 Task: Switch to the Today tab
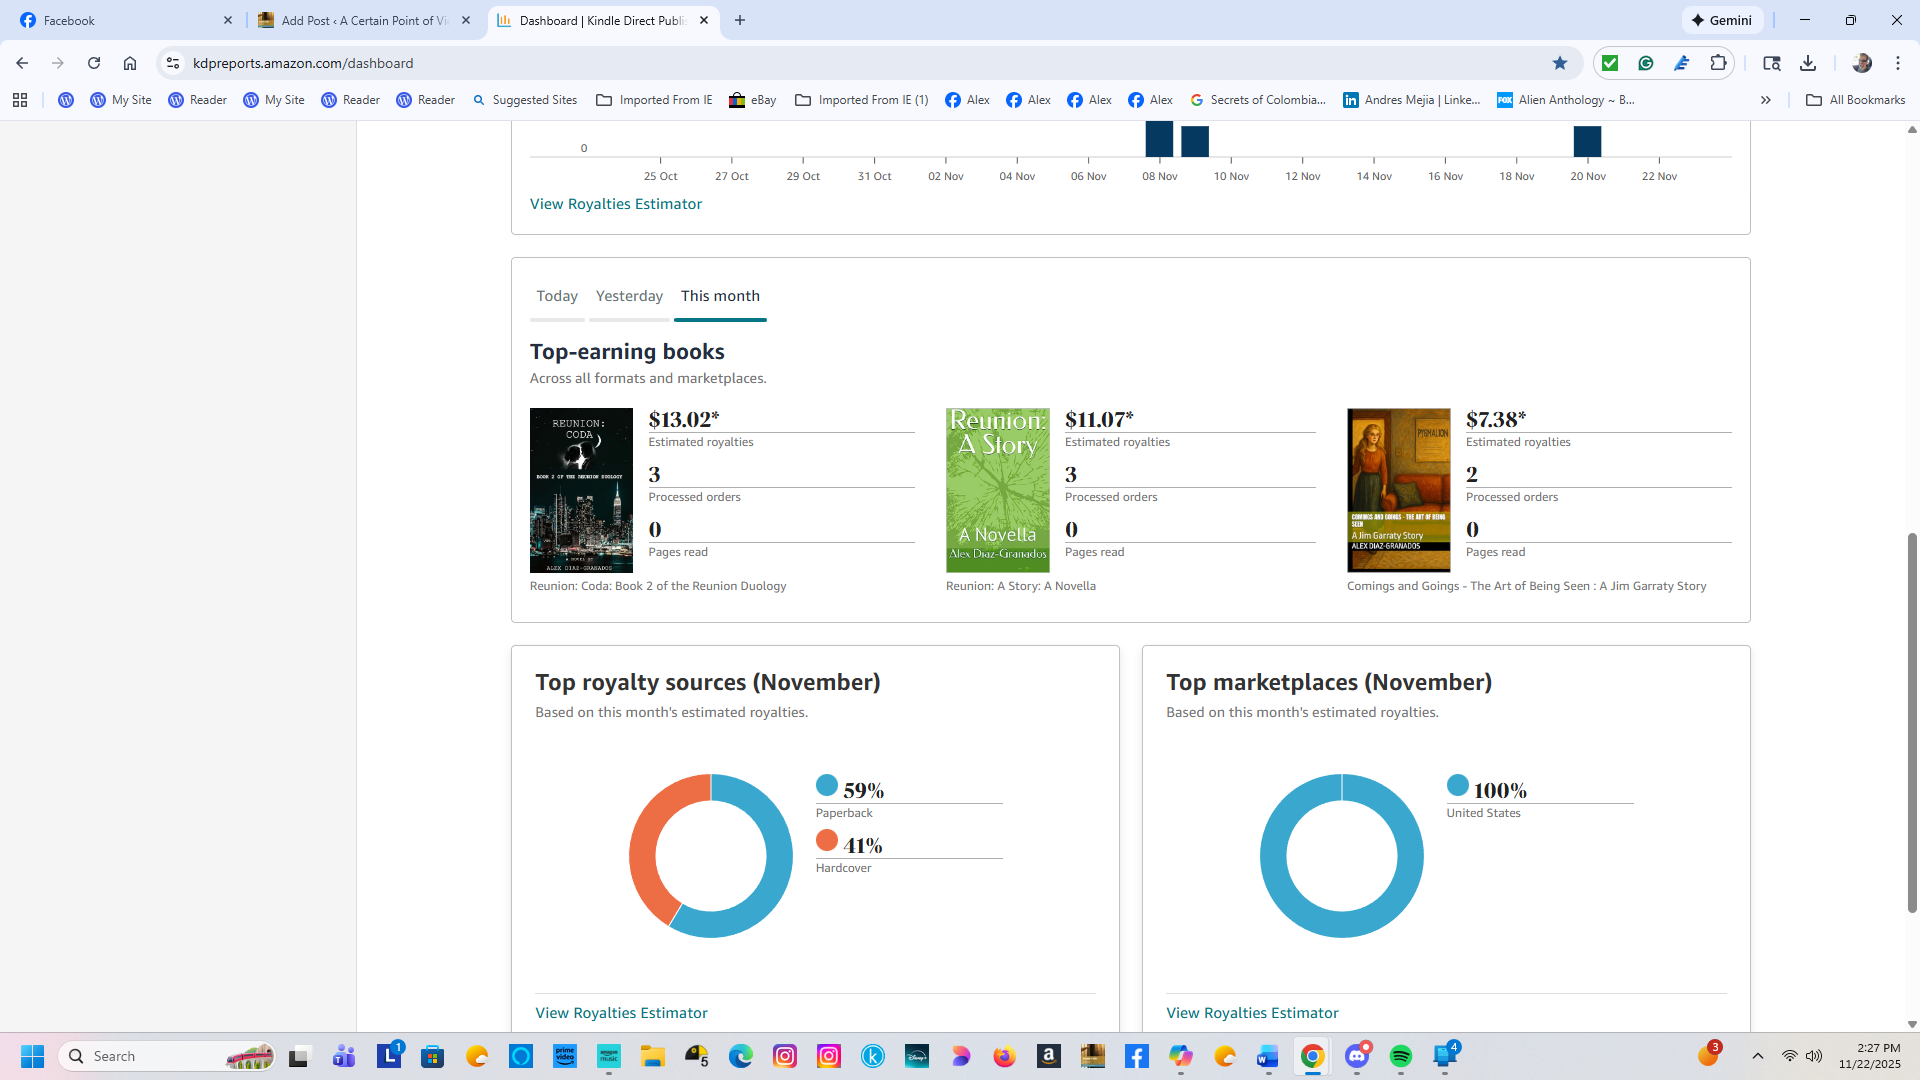pos(557,296)
